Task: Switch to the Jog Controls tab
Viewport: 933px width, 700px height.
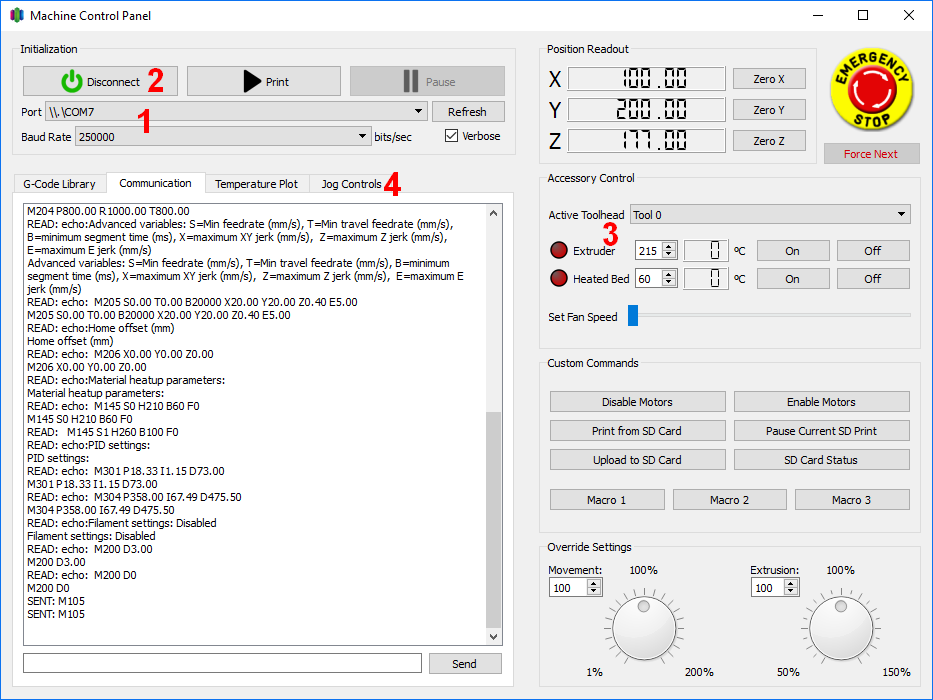Action: tap(351, 184)
